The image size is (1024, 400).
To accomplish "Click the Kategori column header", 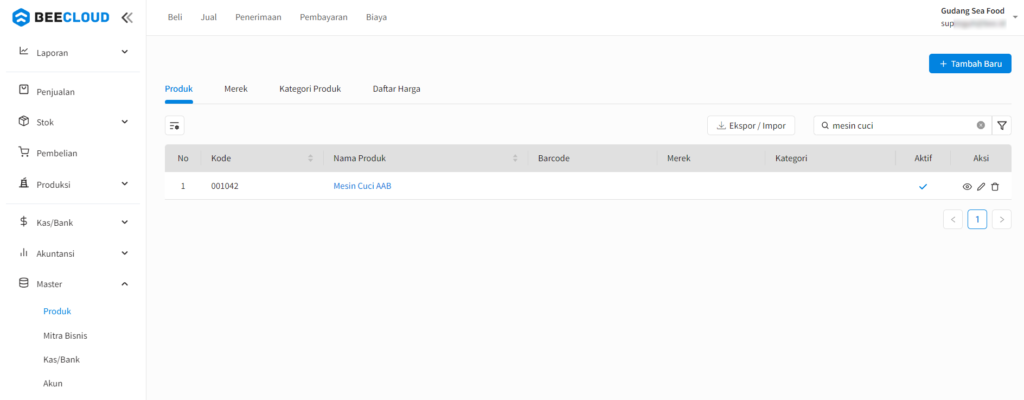I will 792,158.
